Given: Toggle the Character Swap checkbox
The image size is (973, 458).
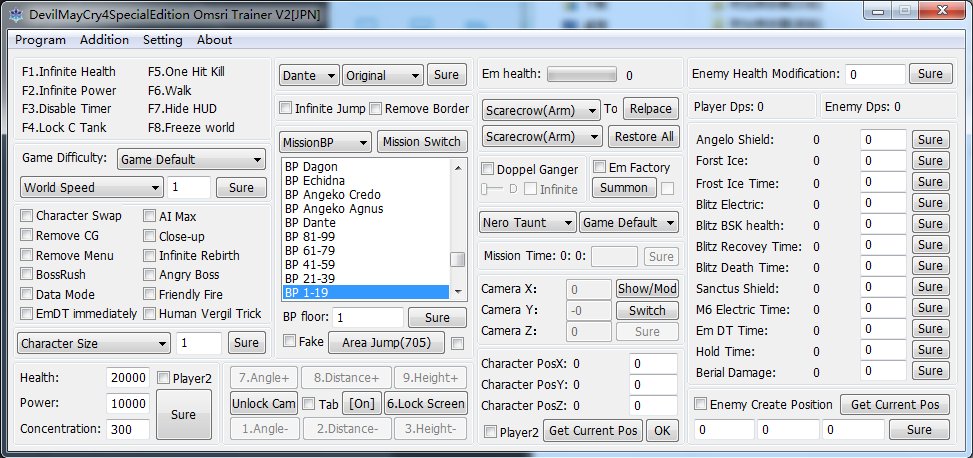Looking at the screenshot, I should pos(26,216).
